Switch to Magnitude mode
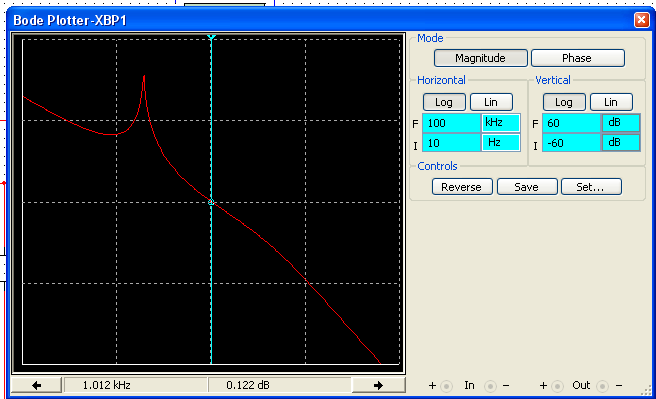The width and height of the screenshot is (656, 399). [480, 58]
